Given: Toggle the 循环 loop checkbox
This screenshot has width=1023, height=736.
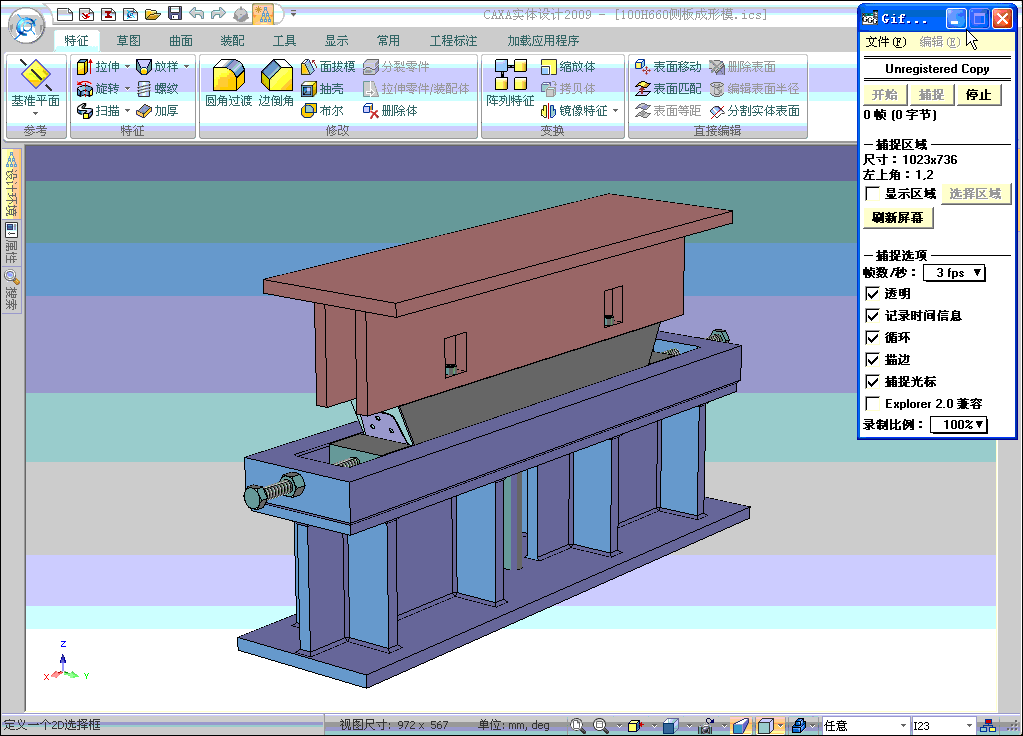Looking at the screenshot, I should pyautogui.click(x=873, y=338).
